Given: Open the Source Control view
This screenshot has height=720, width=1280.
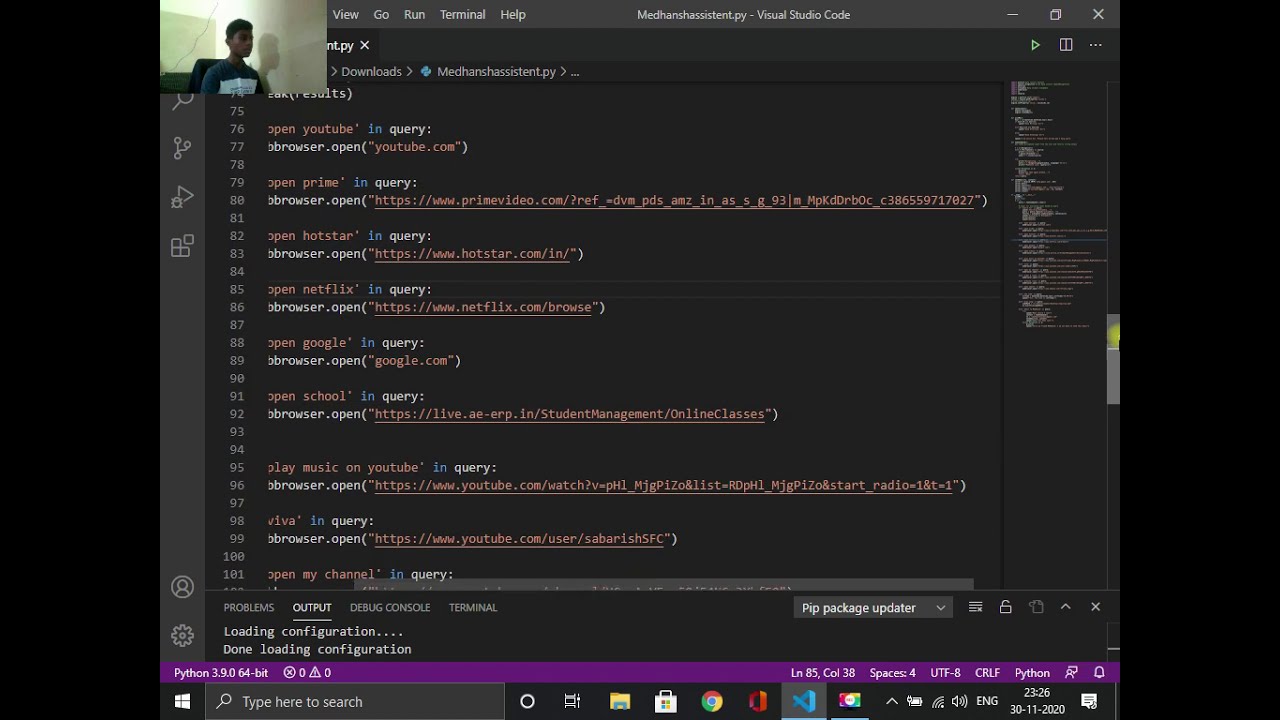Looking at the screenshot, I should 182,148.
